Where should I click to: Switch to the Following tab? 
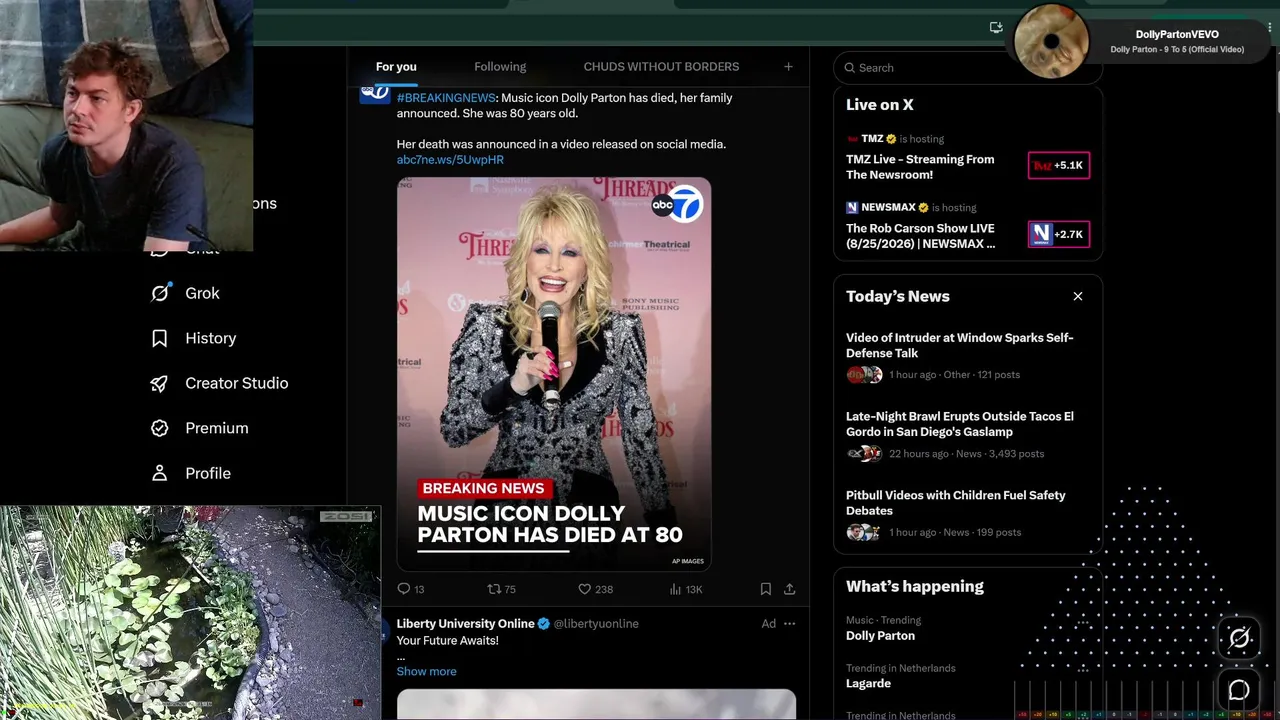pyautogui.click(x=500, y=67)
